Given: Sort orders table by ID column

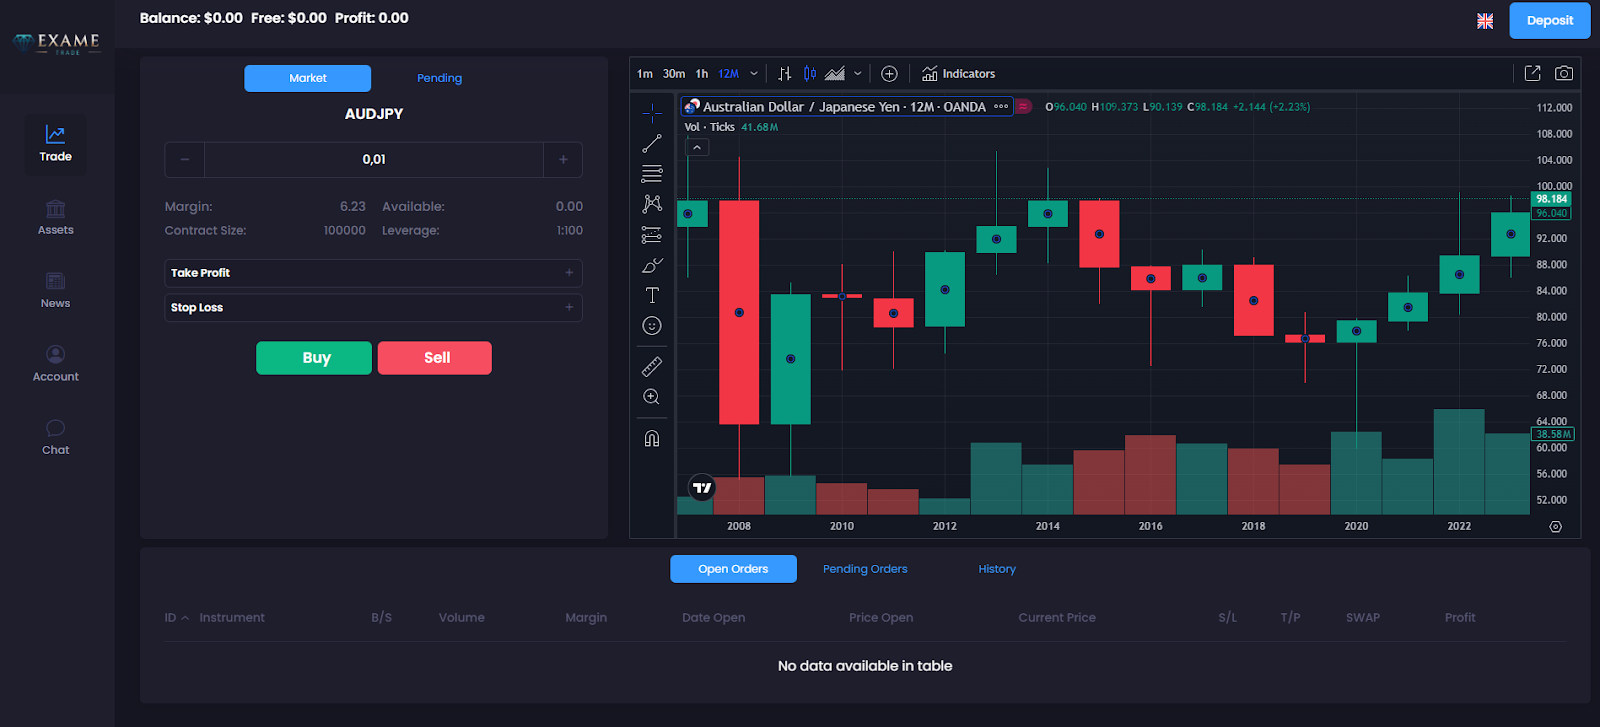Looking at the screenshot, I should point(176,618).
